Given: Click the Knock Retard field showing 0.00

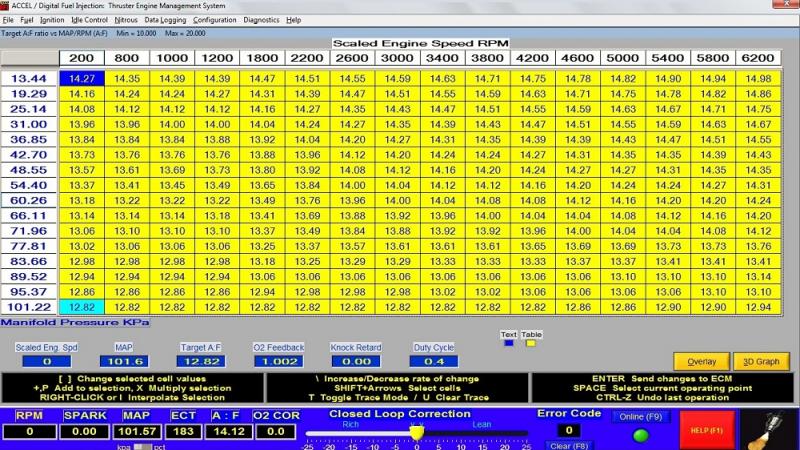Looking at the screenshot, I should tap(356, 361).
